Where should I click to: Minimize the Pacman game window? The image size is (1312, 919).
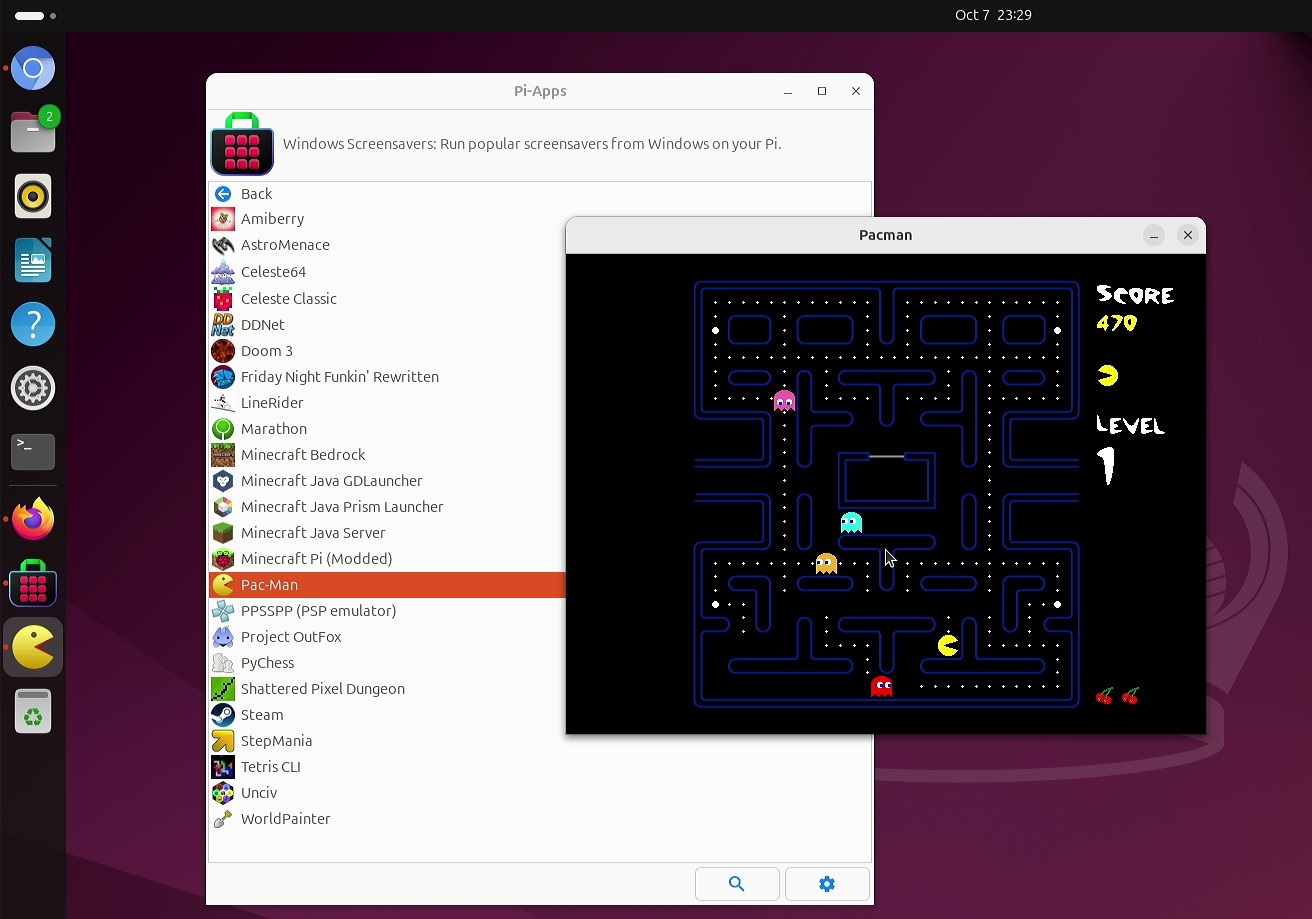pos(1154,236)
